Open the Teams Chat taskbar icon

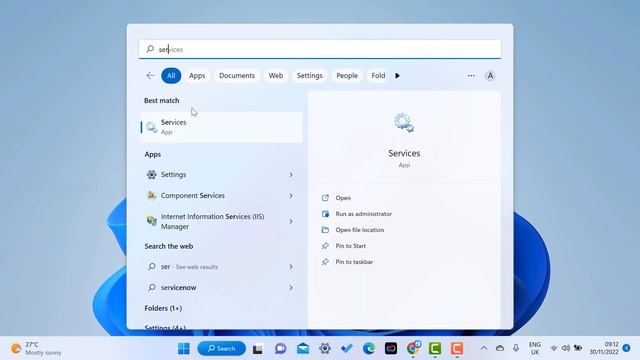pyautogui.click(x=280, y=349)
